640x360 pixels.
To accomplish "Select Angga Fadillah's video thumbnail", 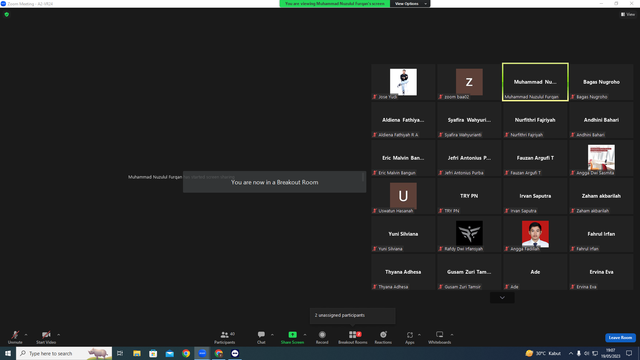I will 535,234.
